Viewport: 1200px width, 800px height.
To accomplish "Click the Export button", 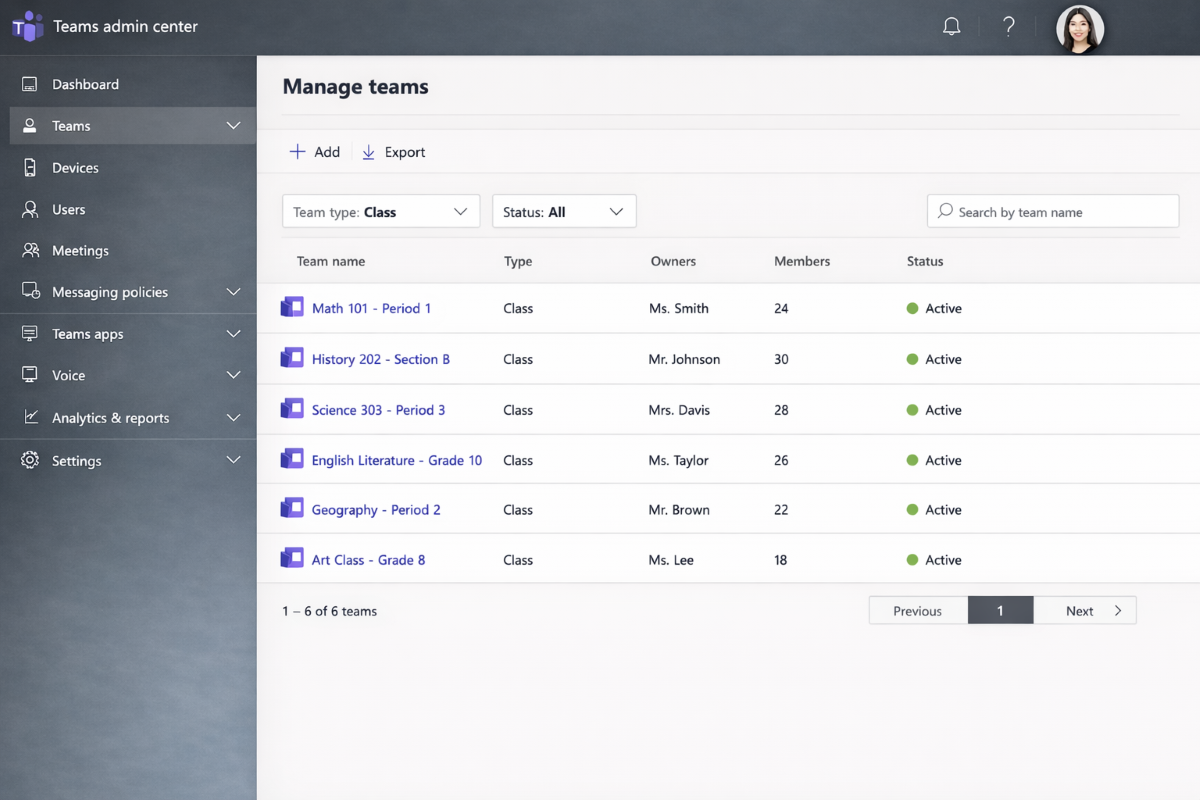I will 393,152.
